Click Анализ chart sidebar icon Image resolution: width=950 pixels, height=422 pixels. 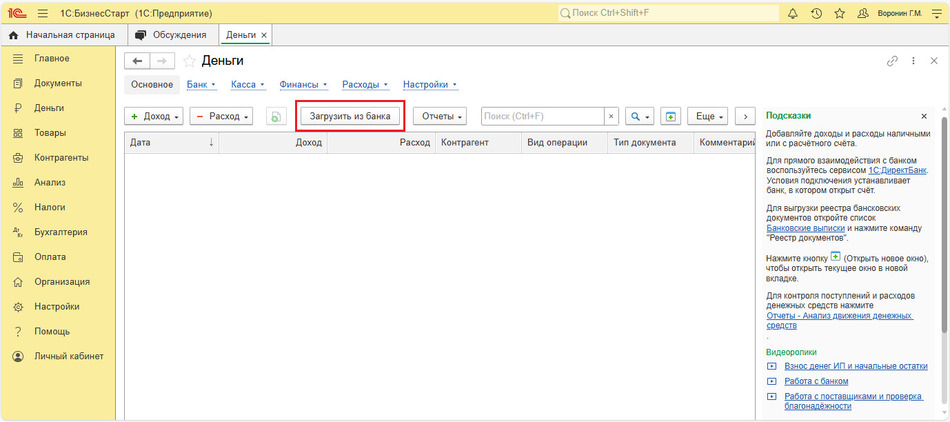coord(18,183)
